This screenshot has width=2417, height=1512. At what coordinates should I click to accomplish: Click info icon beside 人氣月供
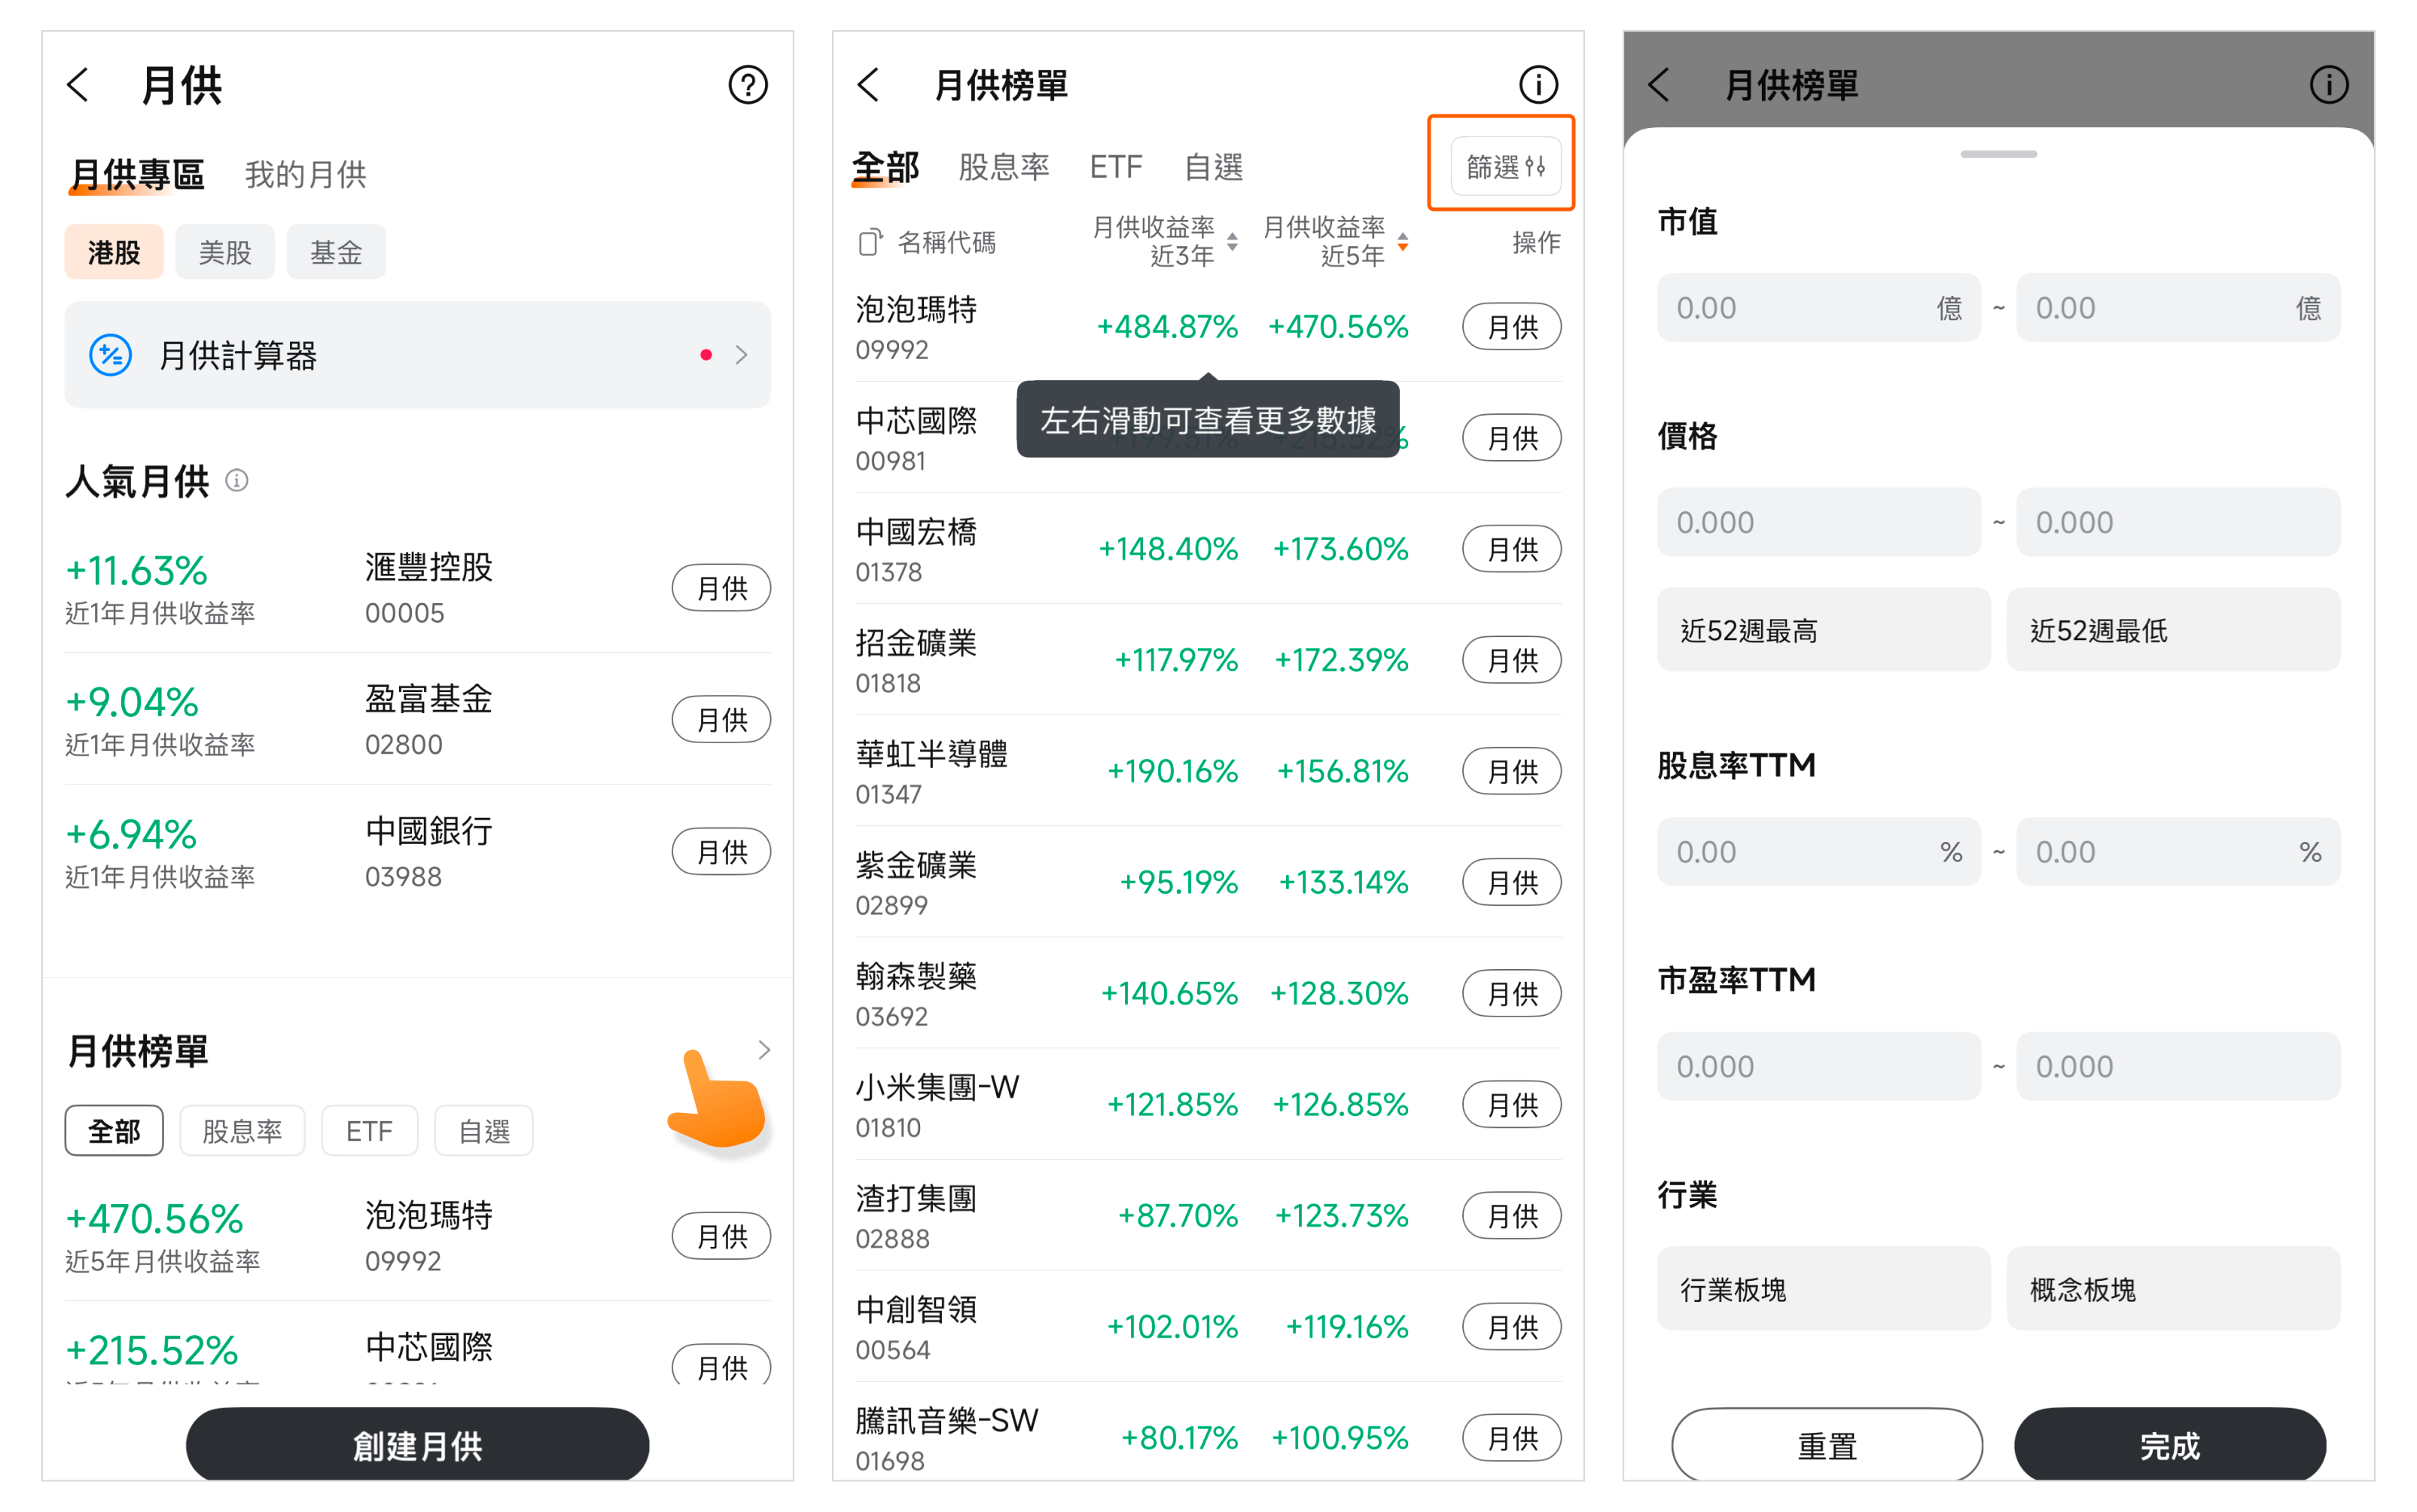(237, 481)
